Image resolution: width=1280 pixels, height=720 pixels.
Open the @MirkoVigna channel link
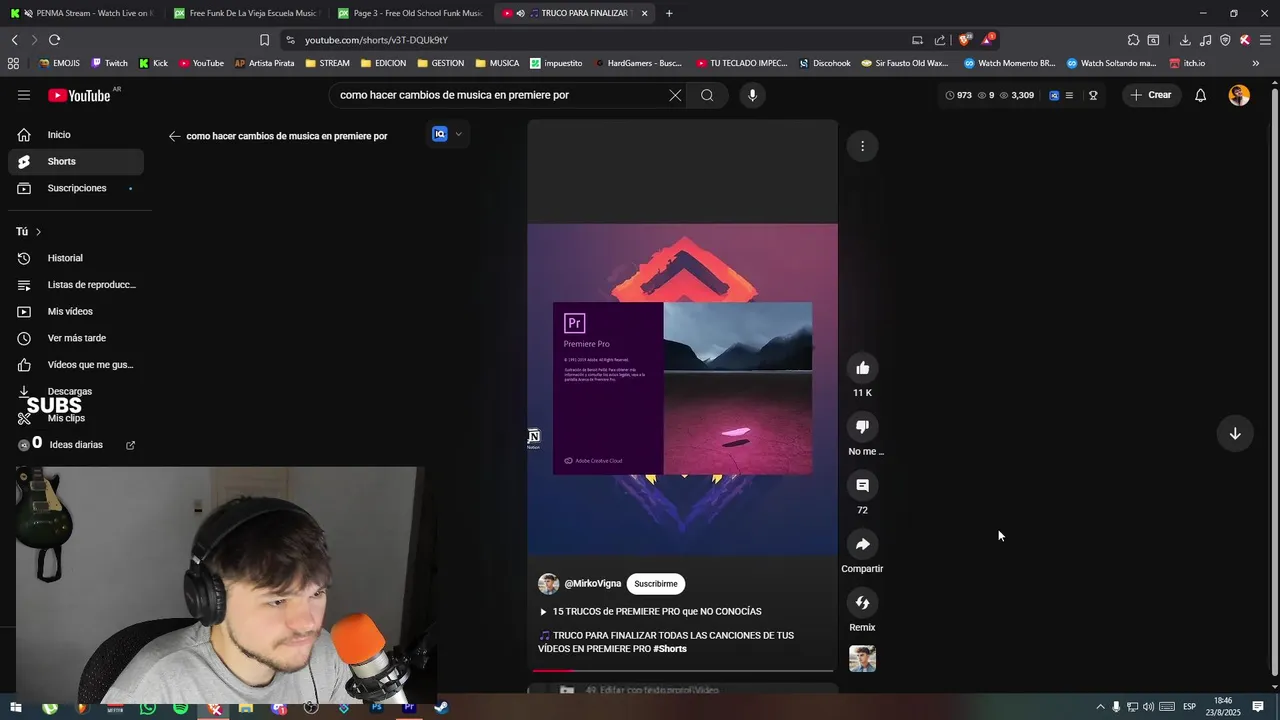592,584
